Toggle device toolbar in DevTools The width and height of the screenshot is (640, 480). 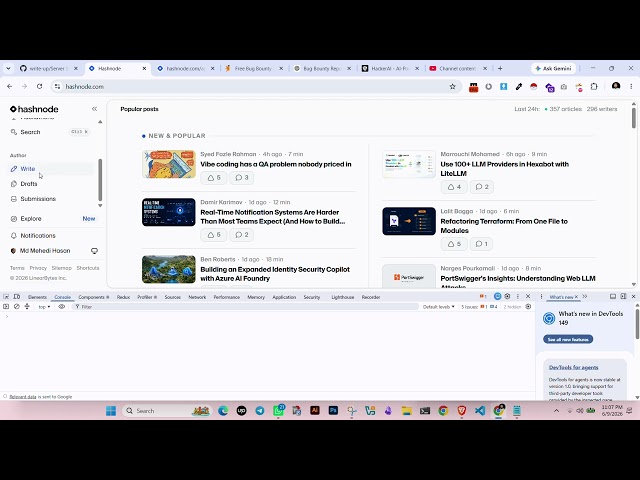click(17, 297)
